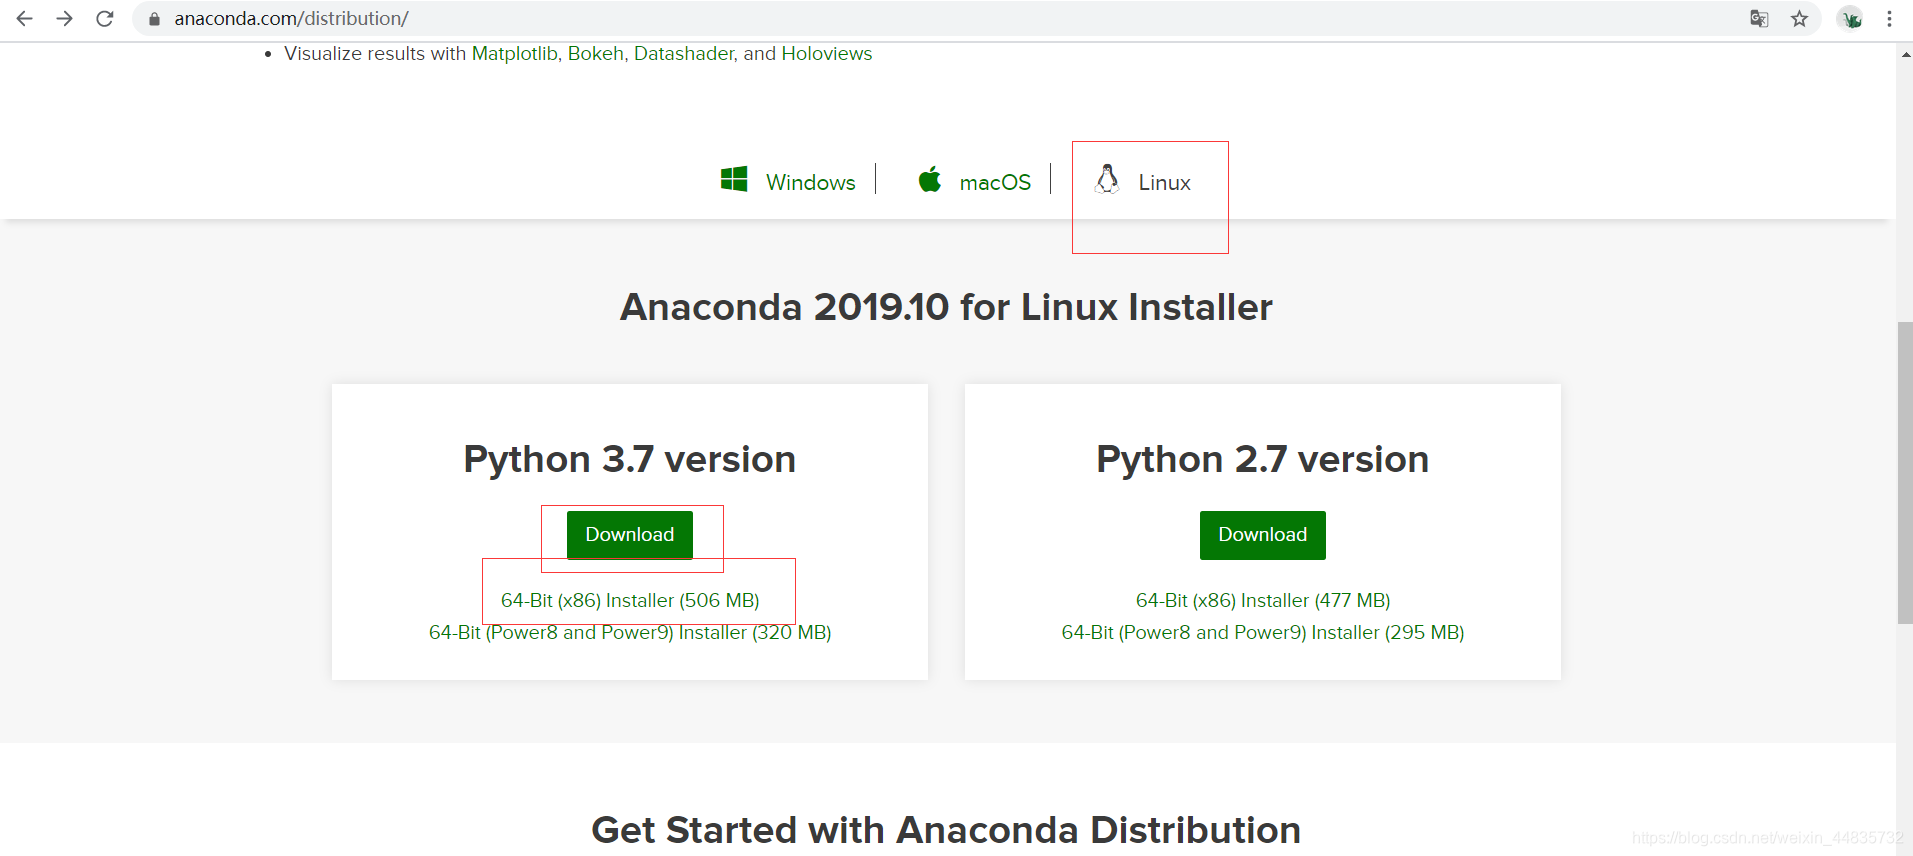Open the Matplotlib link

(515, 53)
